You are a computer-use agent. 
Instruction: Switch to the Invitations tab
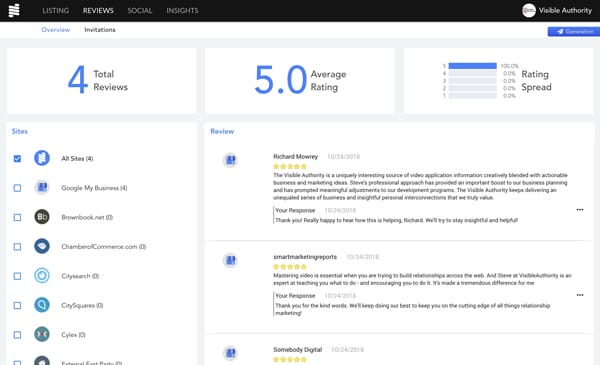coord(100,30)
